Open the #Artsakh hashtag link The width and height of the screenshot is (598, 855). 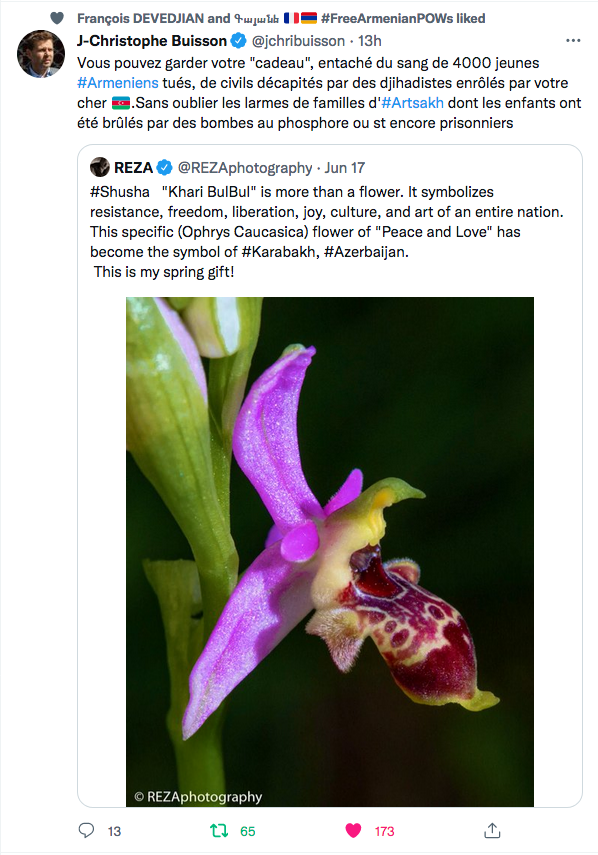pyautogui.click(x=412, y=103)
